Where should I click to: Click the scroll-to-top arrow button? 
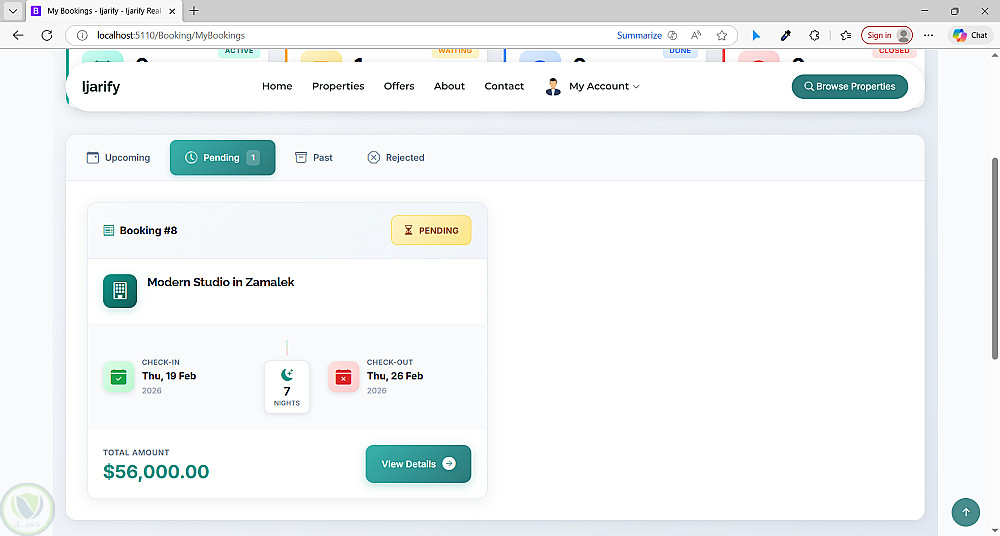click(x=966, y=512)
